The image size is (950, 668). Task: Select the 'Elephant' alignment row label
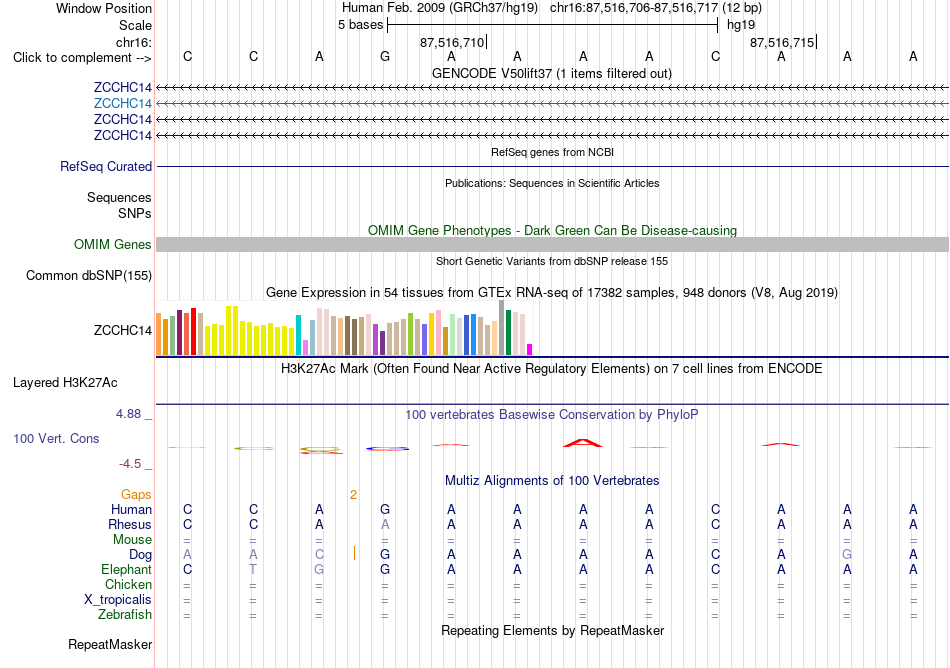point(126,570)
